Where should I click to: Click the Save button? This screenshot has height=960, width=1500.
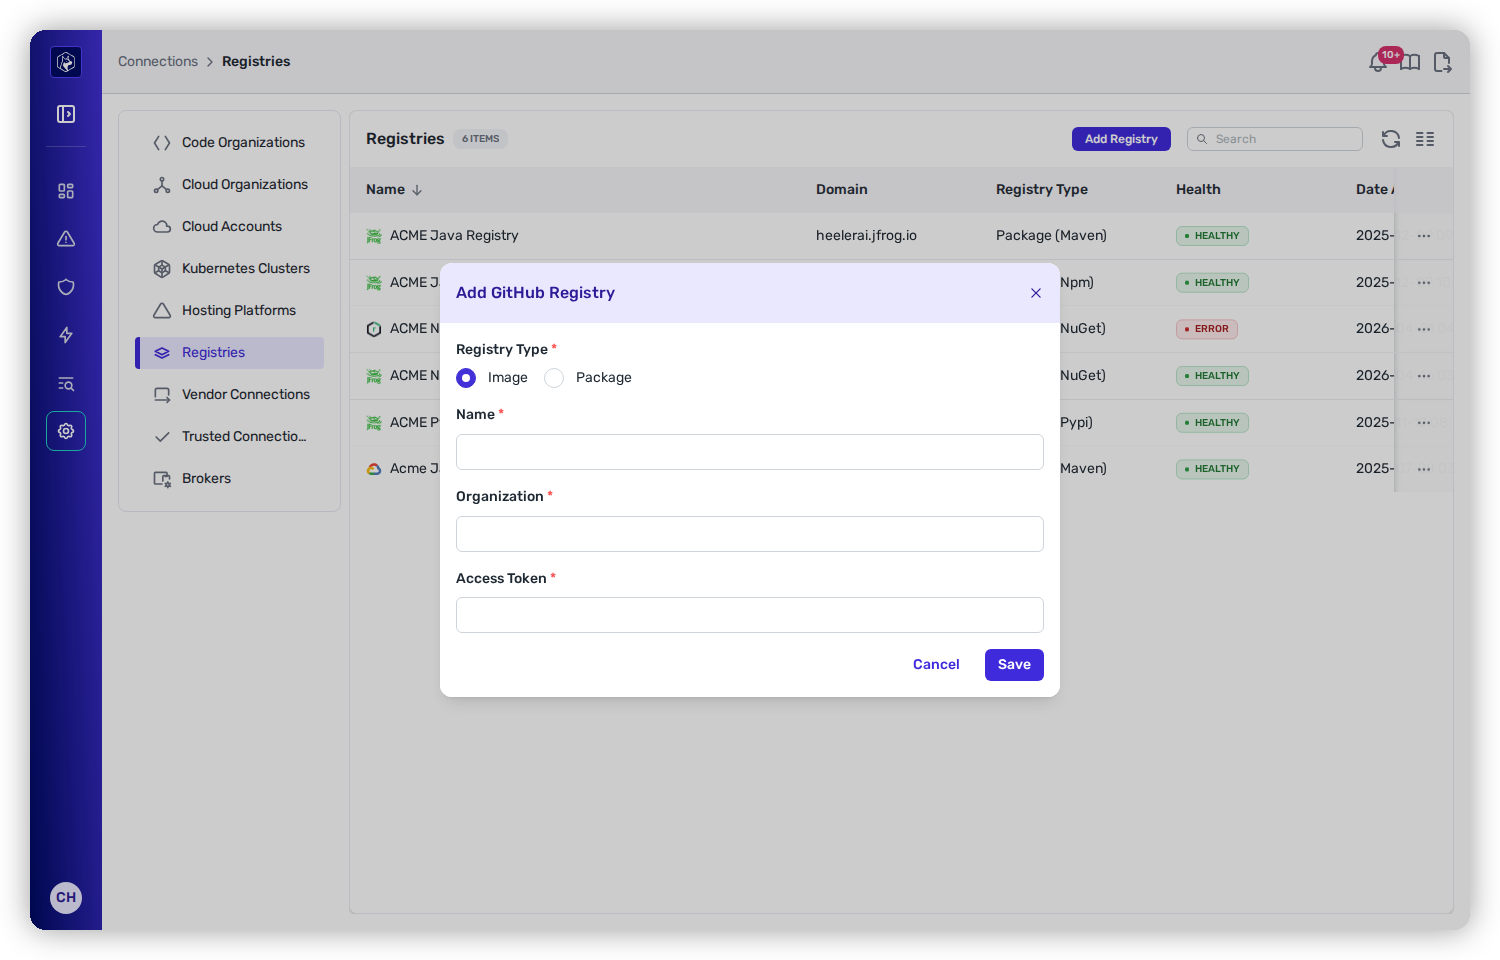pos(1014,665)
